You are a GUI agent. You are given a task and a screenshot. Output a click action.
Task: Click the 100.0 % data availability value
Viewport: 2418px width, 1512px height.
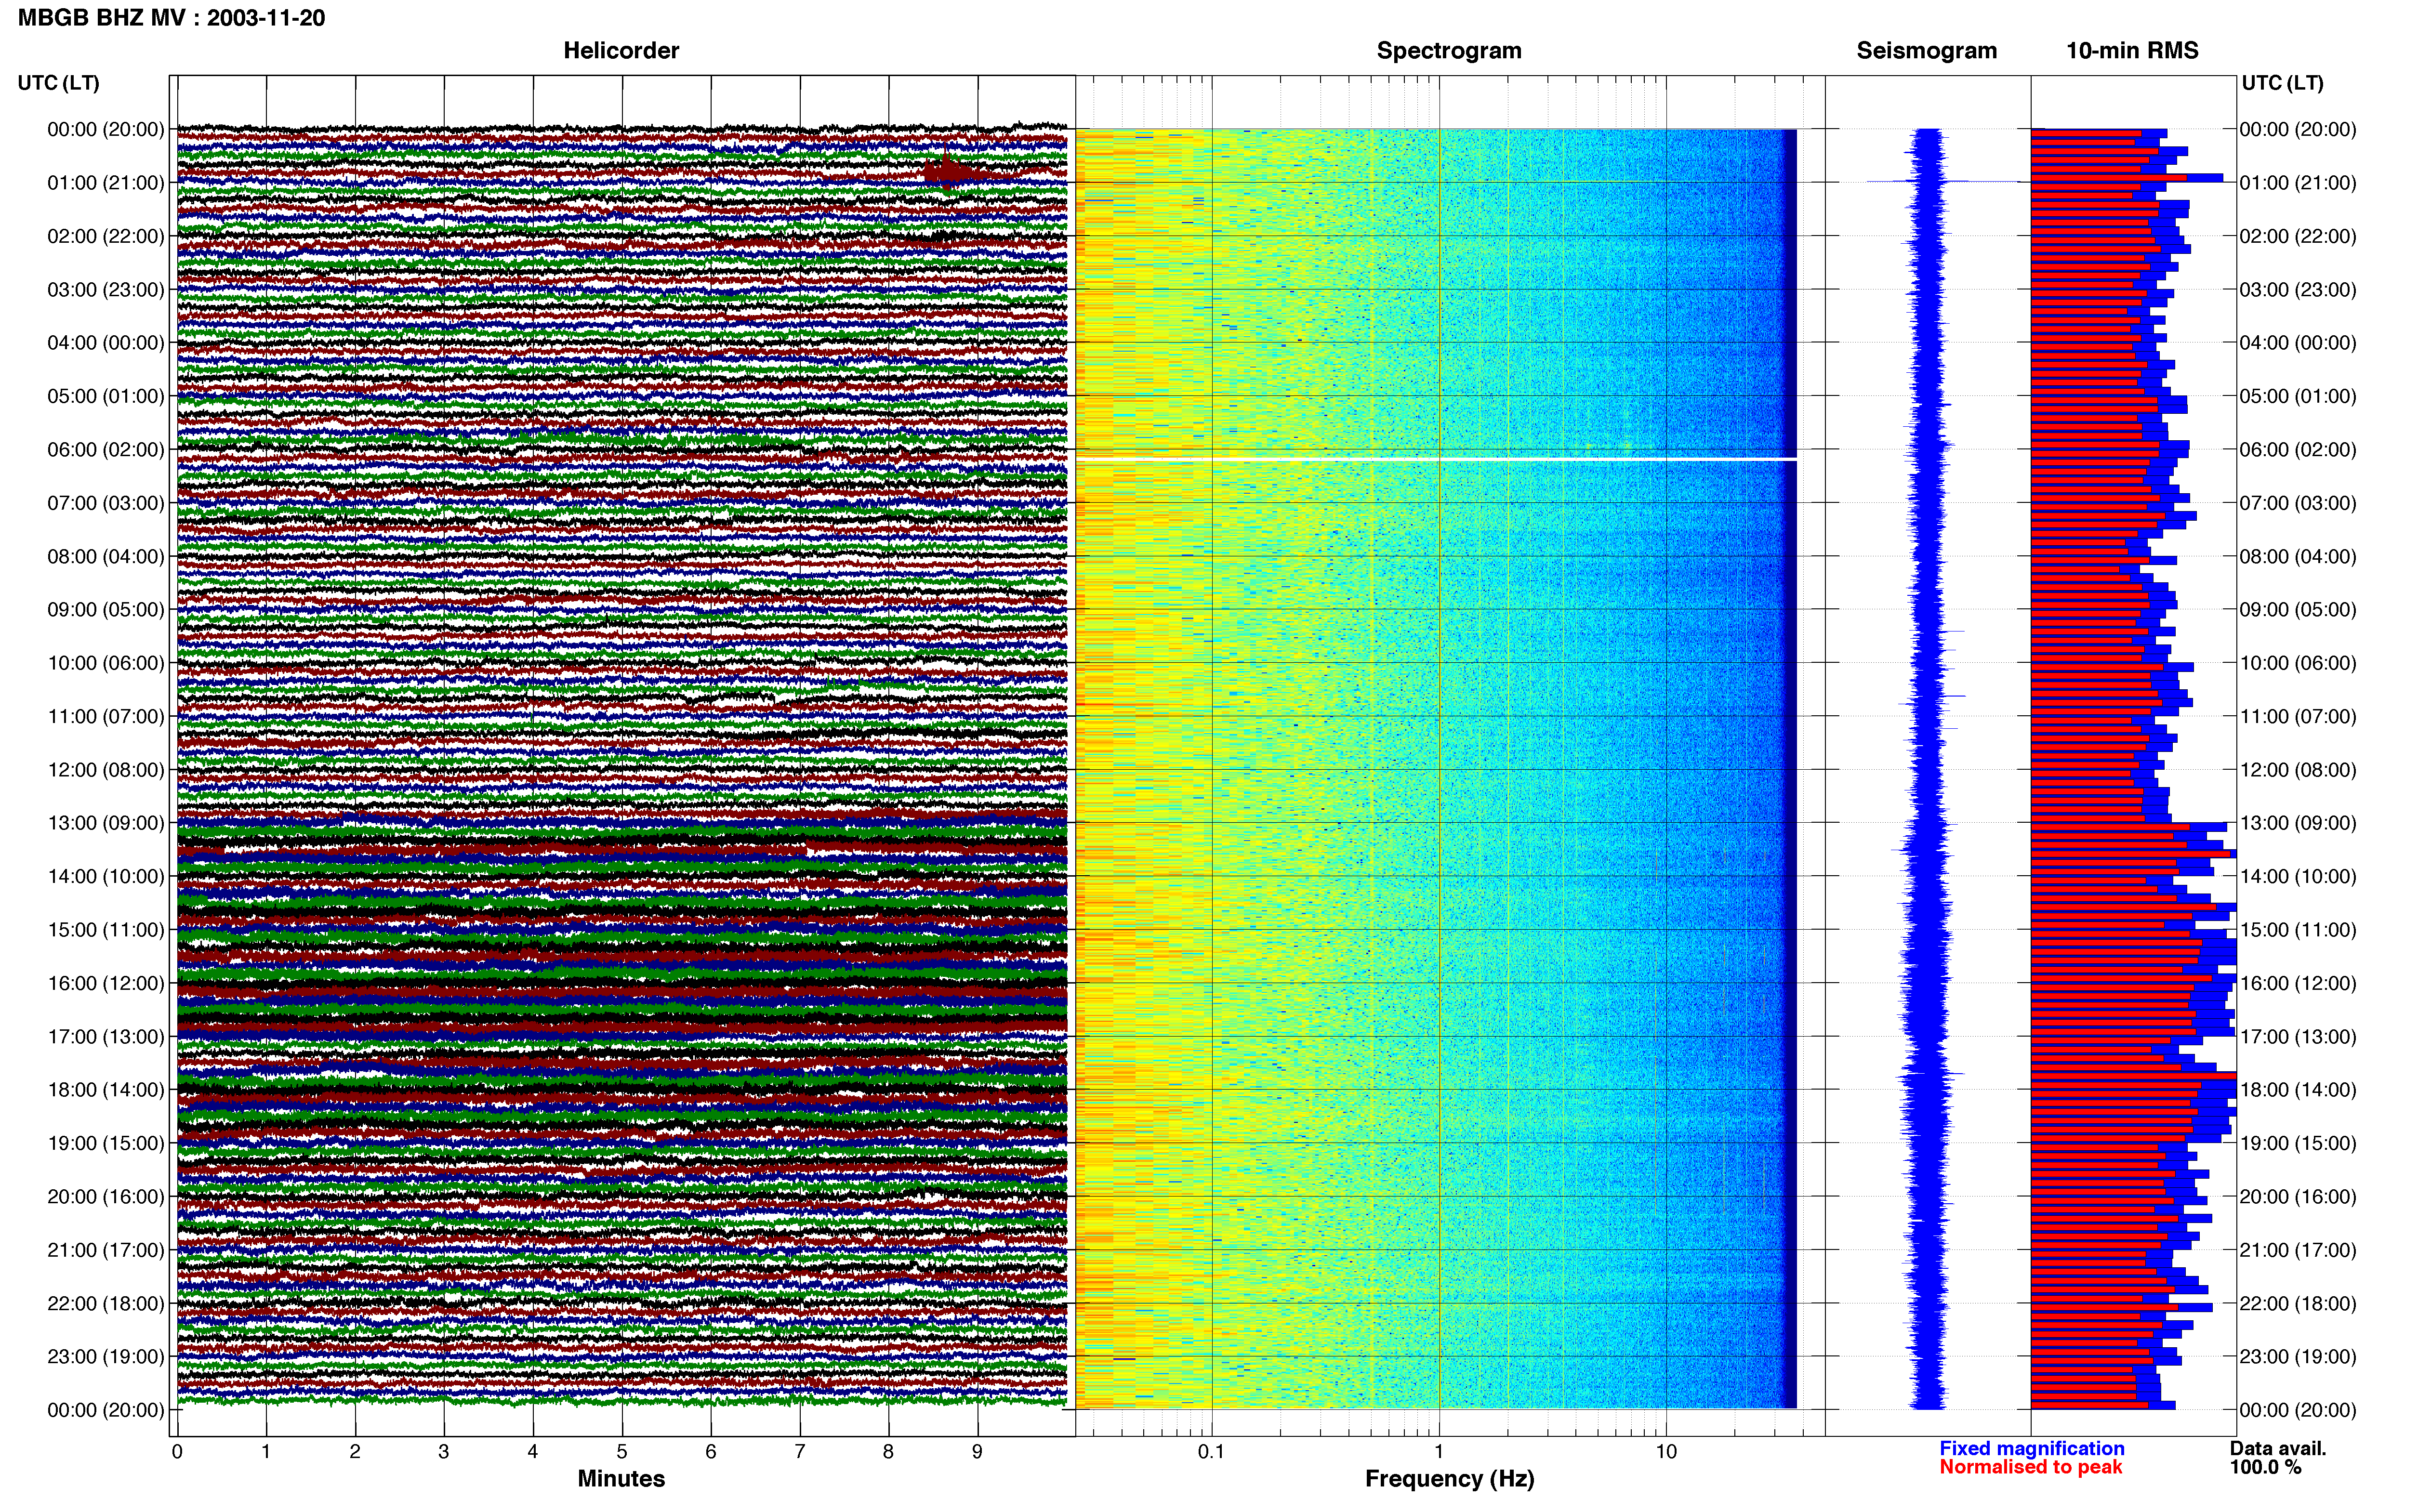click(2265, 1467)
